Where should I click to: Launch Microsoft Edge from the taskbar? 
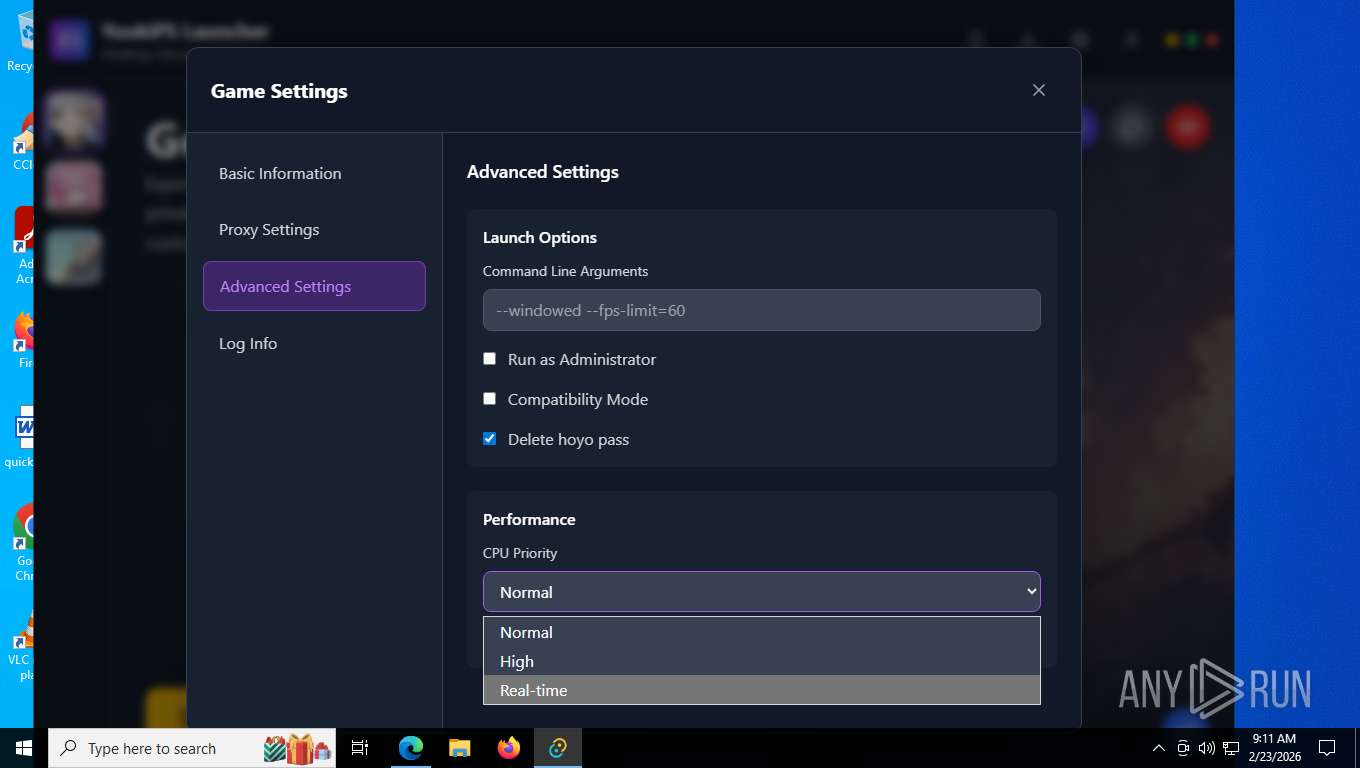(410, 748)
